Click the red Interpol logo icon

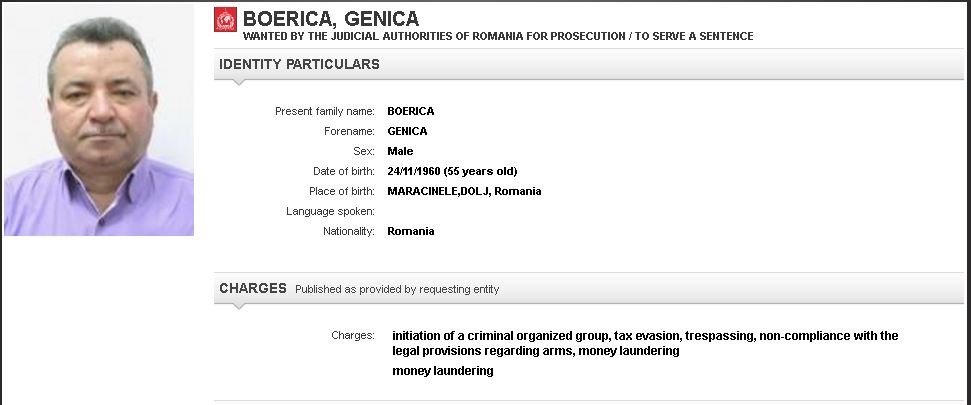tap(226, 19)
